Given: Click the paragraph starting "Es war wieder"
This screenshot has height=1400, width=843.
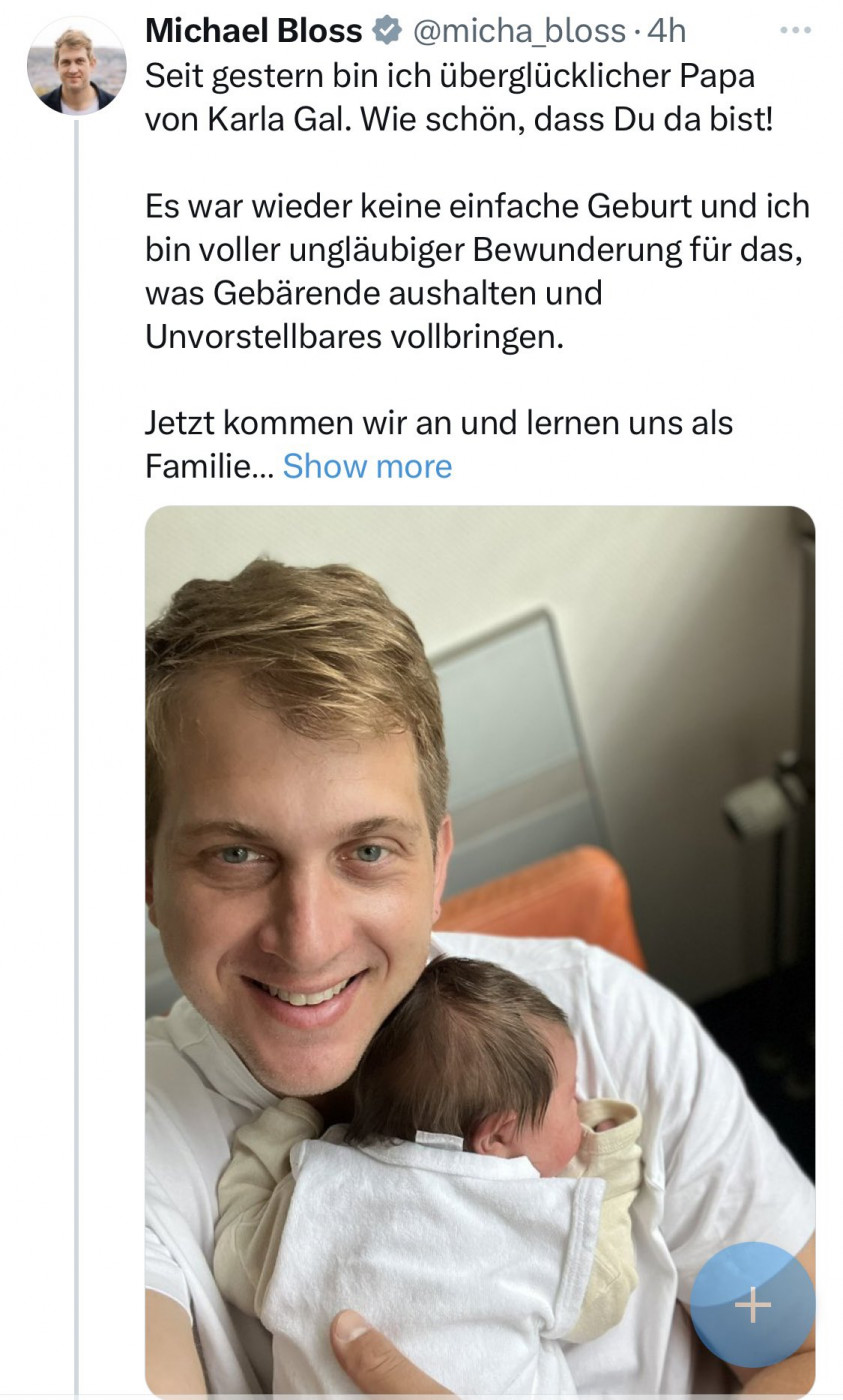Looking at the screenshot, I should click(476, 271).
